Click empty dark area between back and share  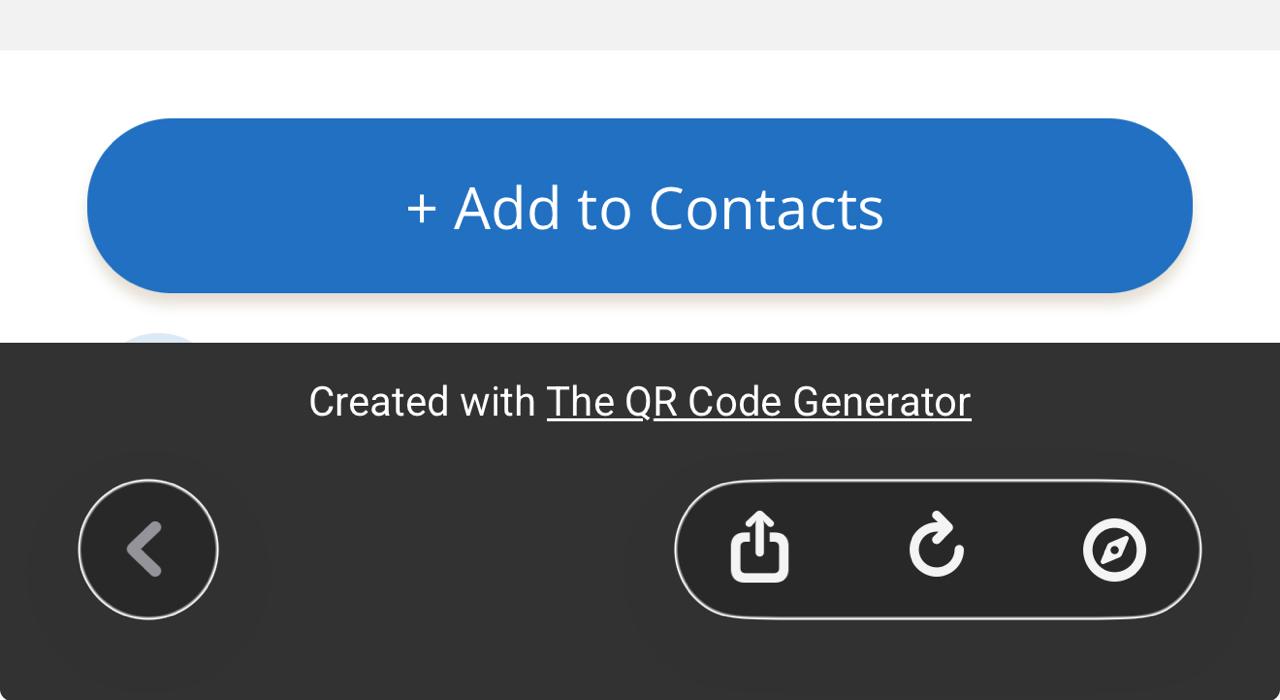[445, 550]
